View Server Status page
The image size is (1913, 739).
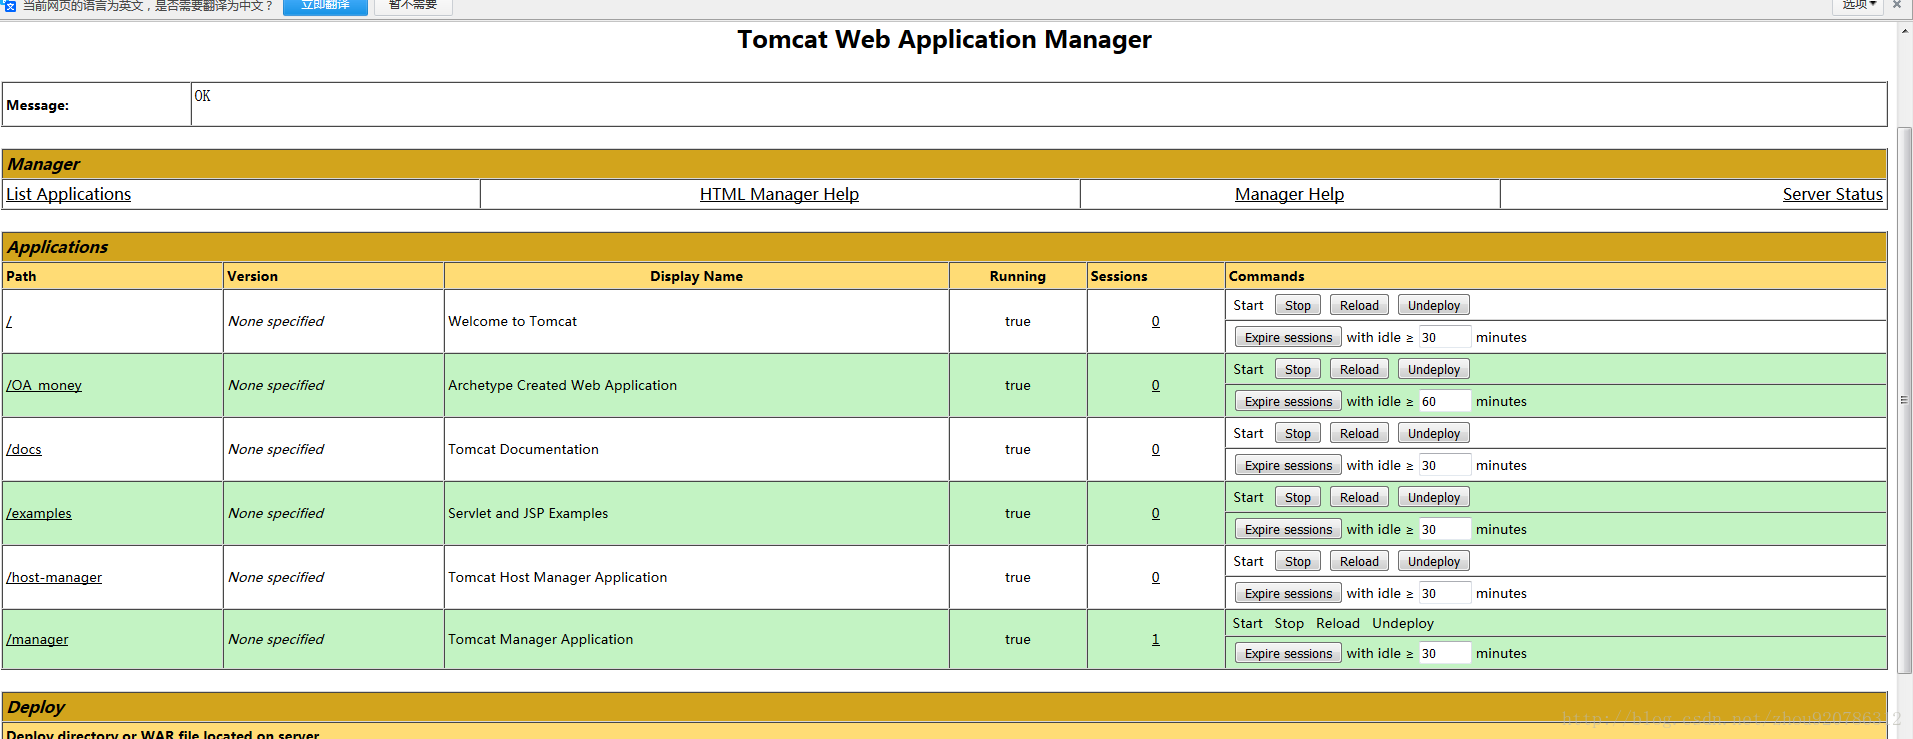click(x=1832, y=194)
